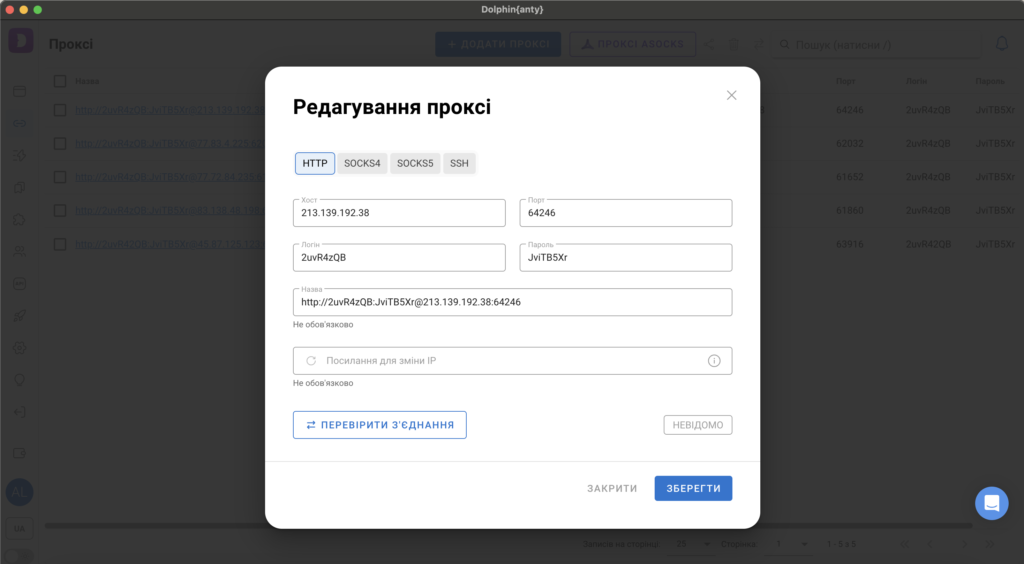This screenshot has height=564, width=1024.
Task: Open the page number dropdown
Action: [789, 544]
